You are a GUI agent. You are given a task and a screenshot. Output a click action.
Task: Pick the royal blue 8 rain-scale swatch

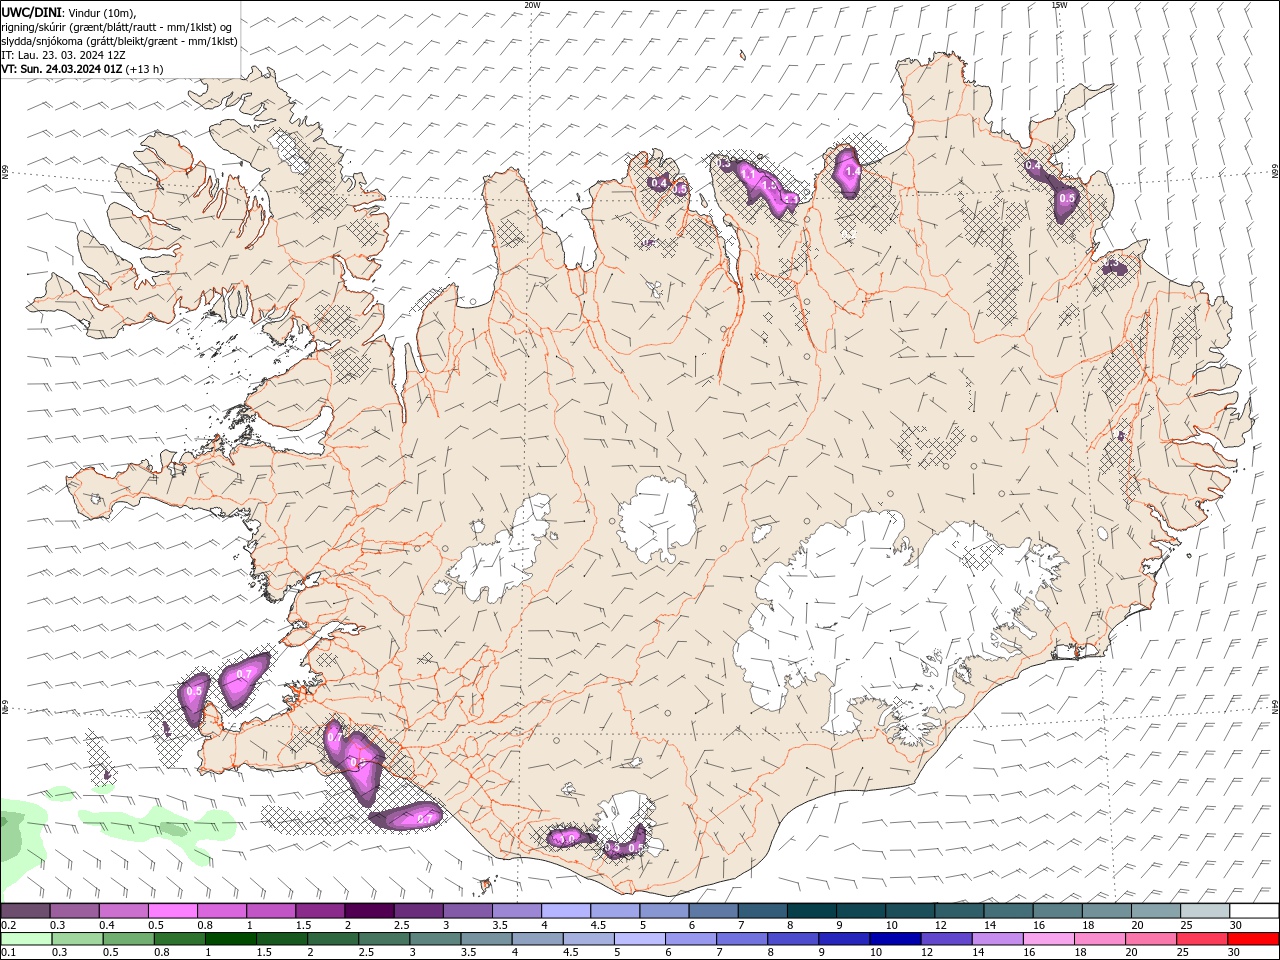(x=793, y=939)
